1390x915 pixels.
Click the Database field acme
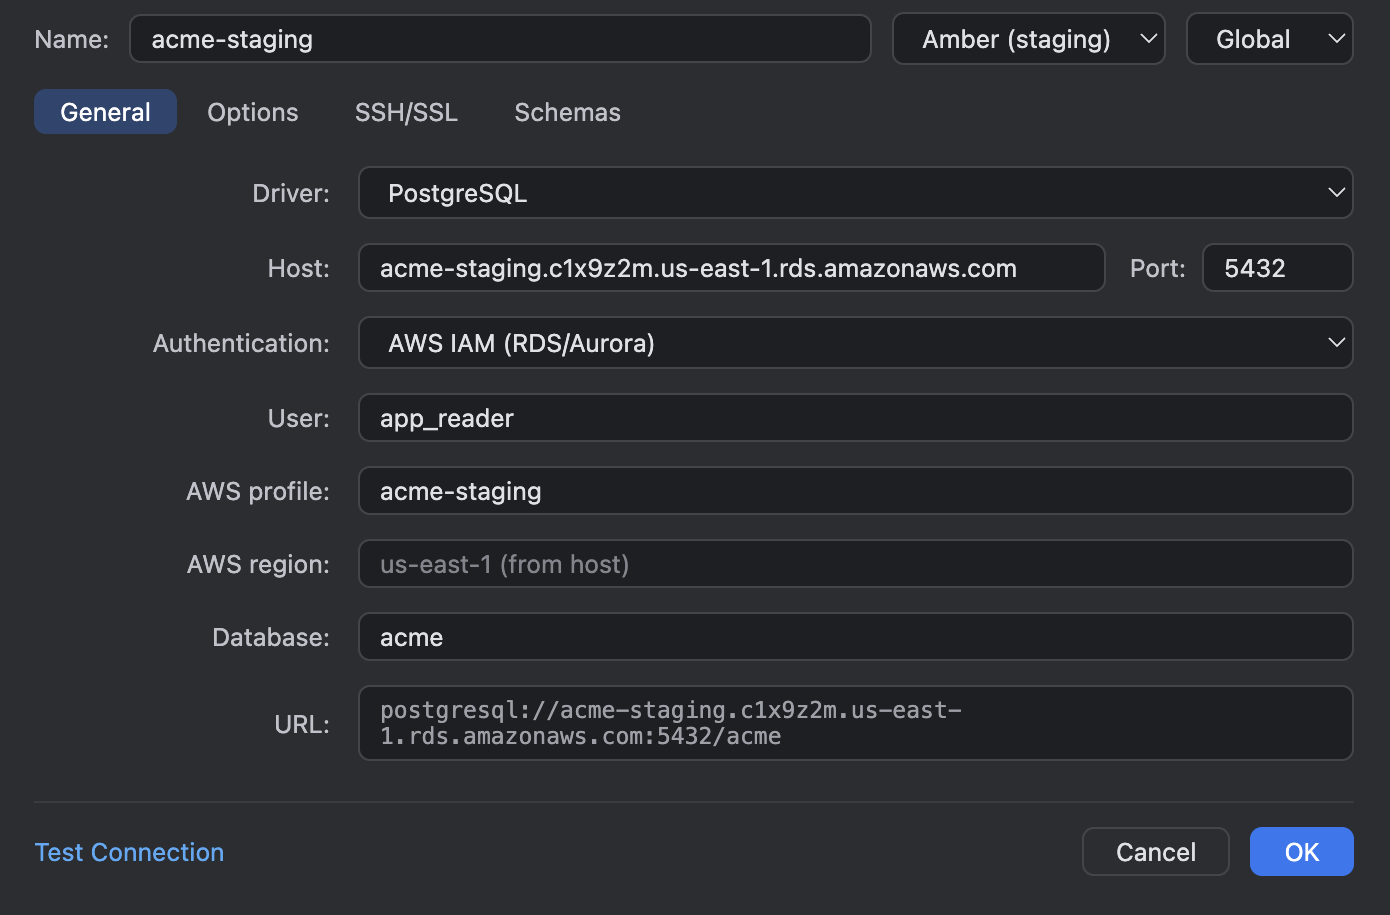click(855, 637)
